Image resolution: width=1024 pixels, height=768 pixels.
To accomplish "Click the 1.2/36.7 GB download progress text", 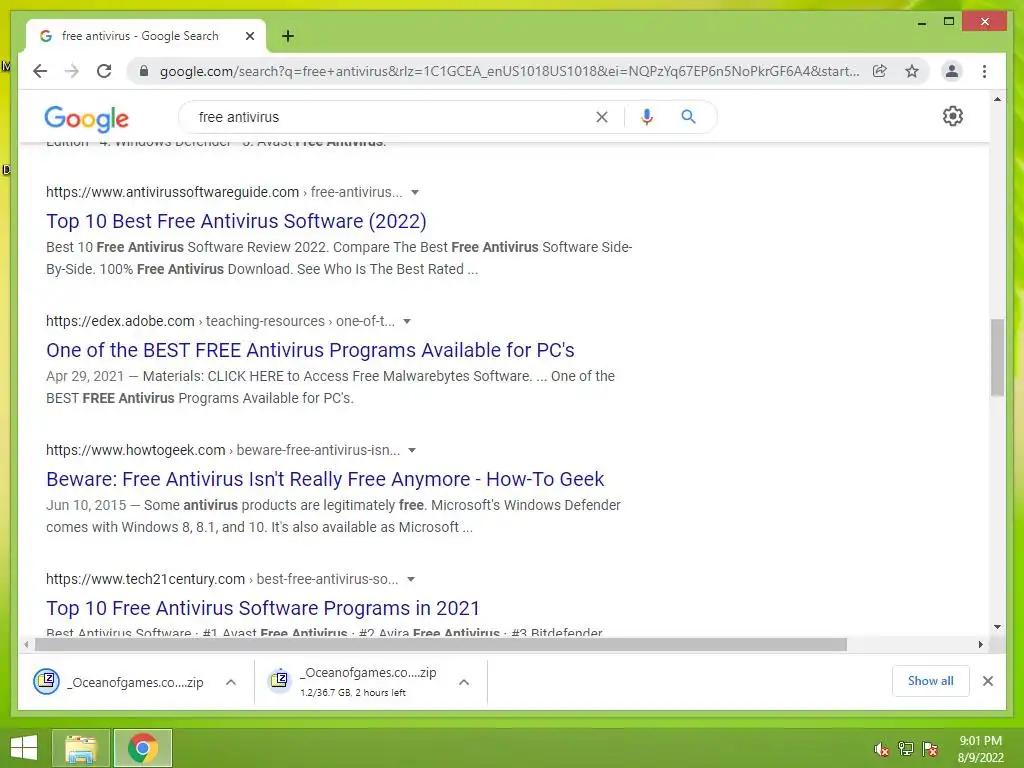I will click(353, 693).
